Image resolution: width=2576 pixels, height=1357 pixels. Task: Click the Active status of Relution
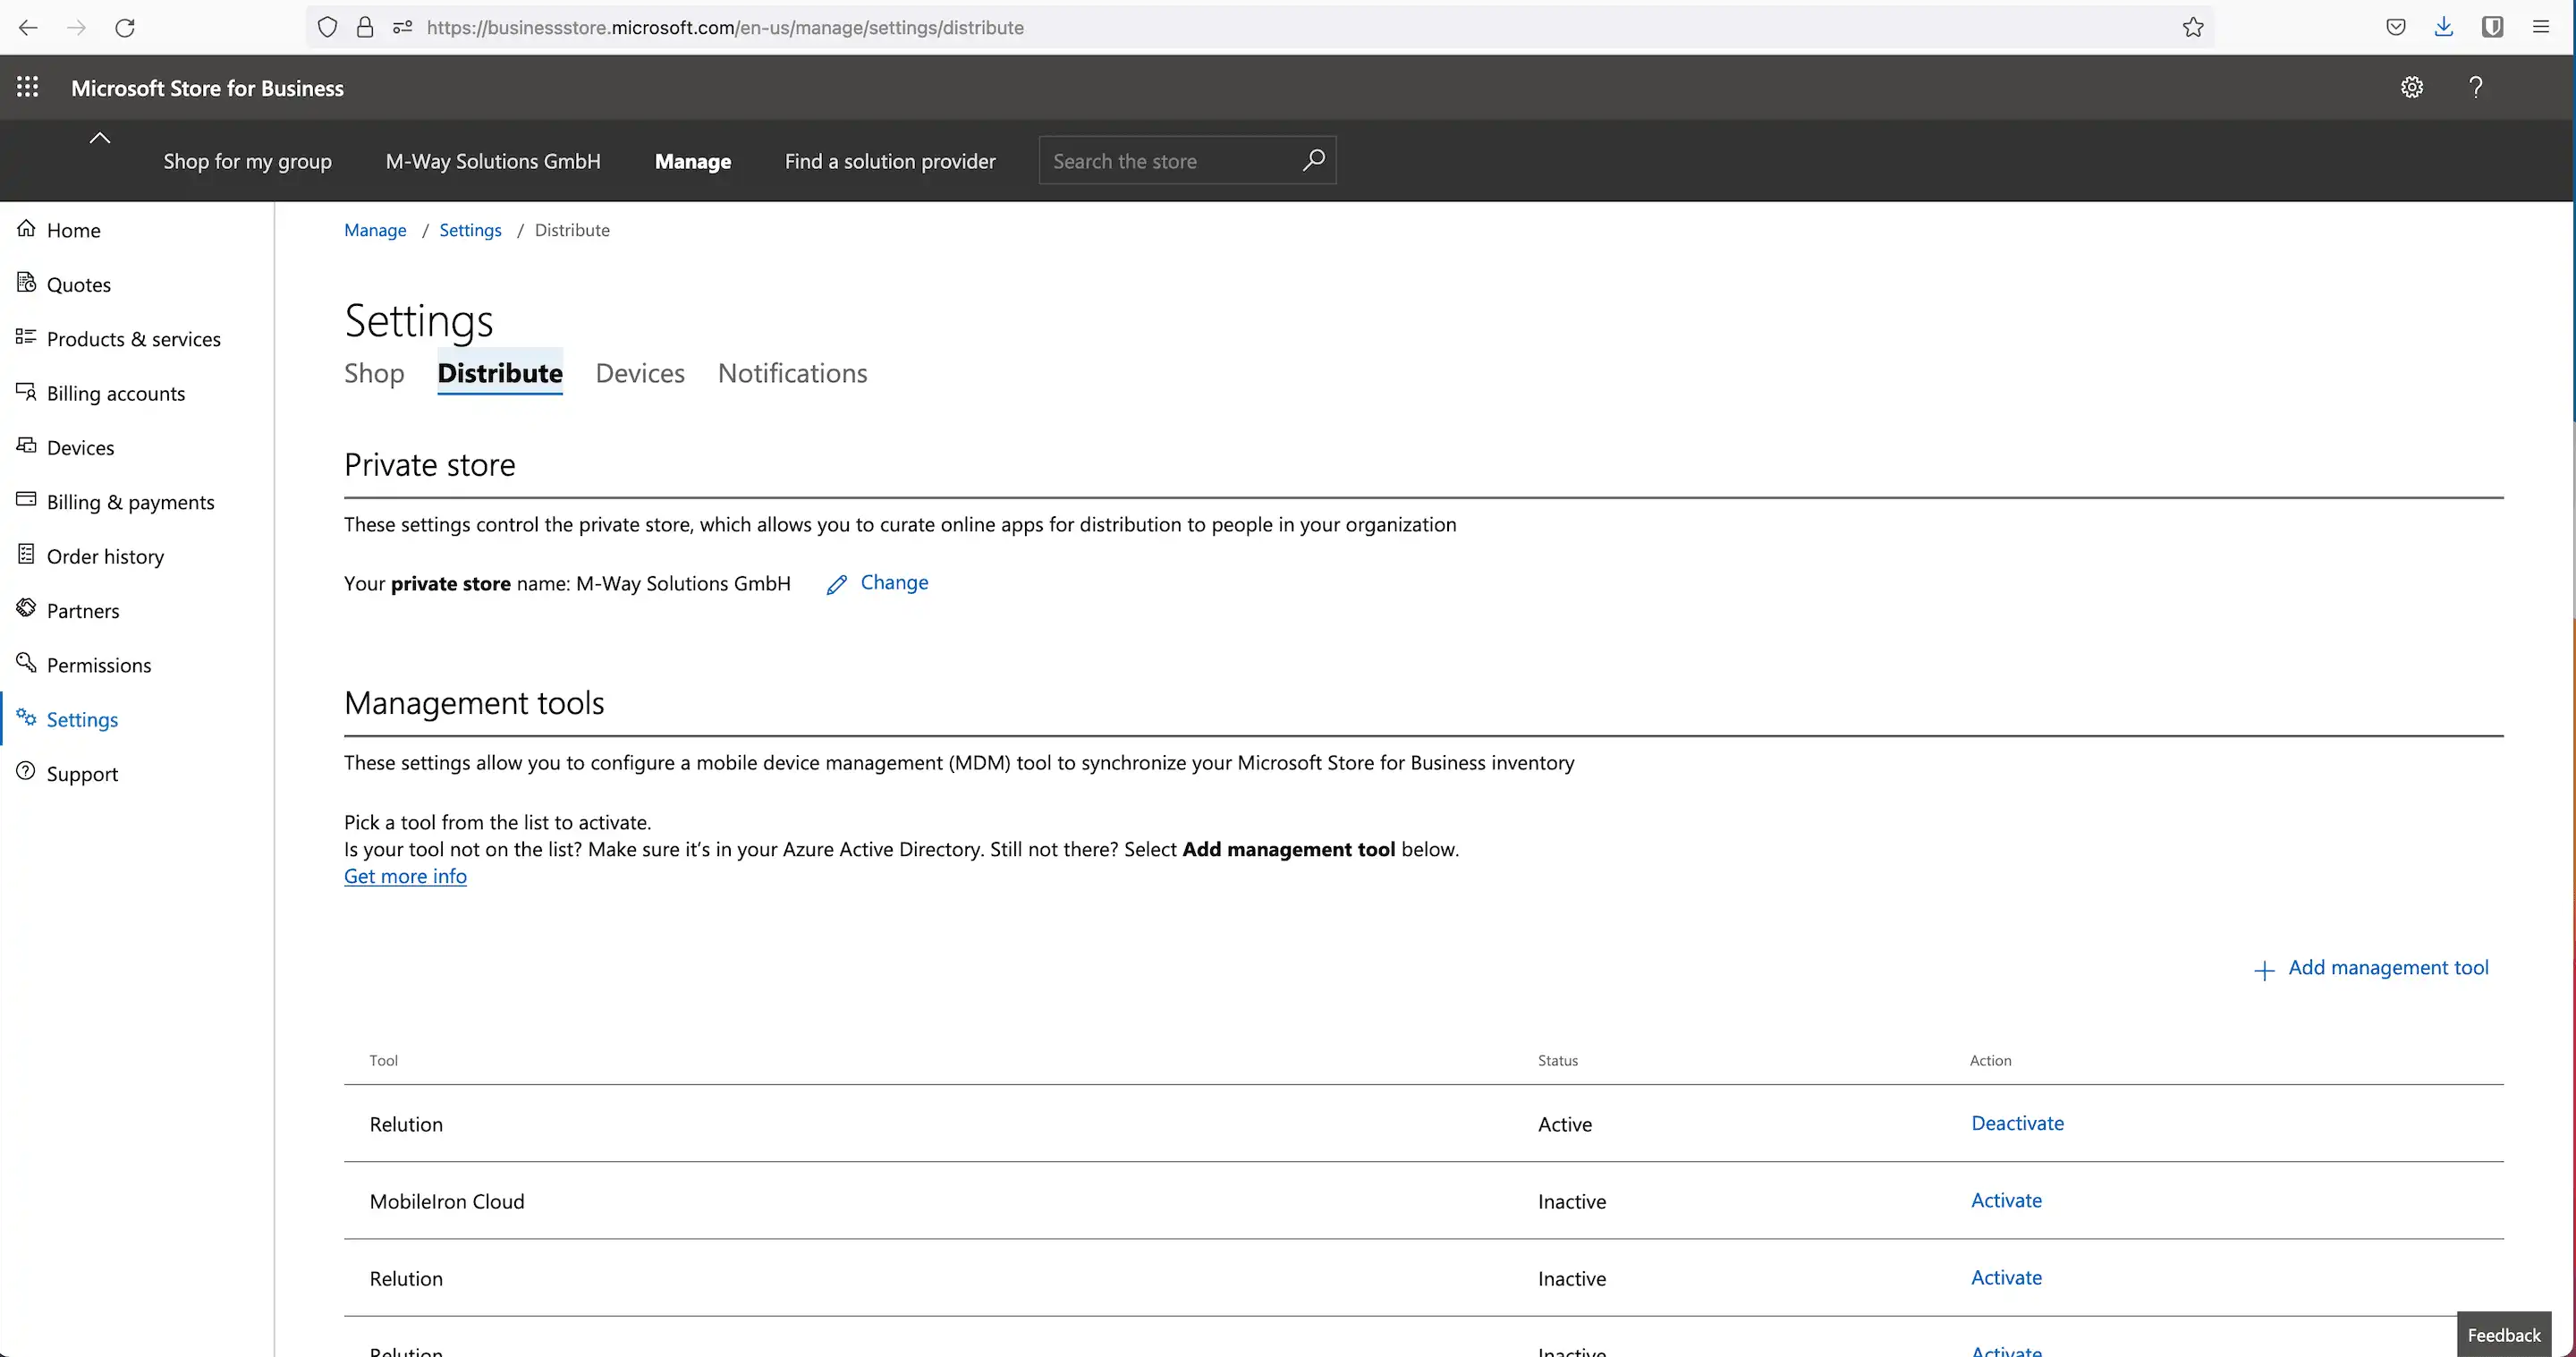1565,1124
